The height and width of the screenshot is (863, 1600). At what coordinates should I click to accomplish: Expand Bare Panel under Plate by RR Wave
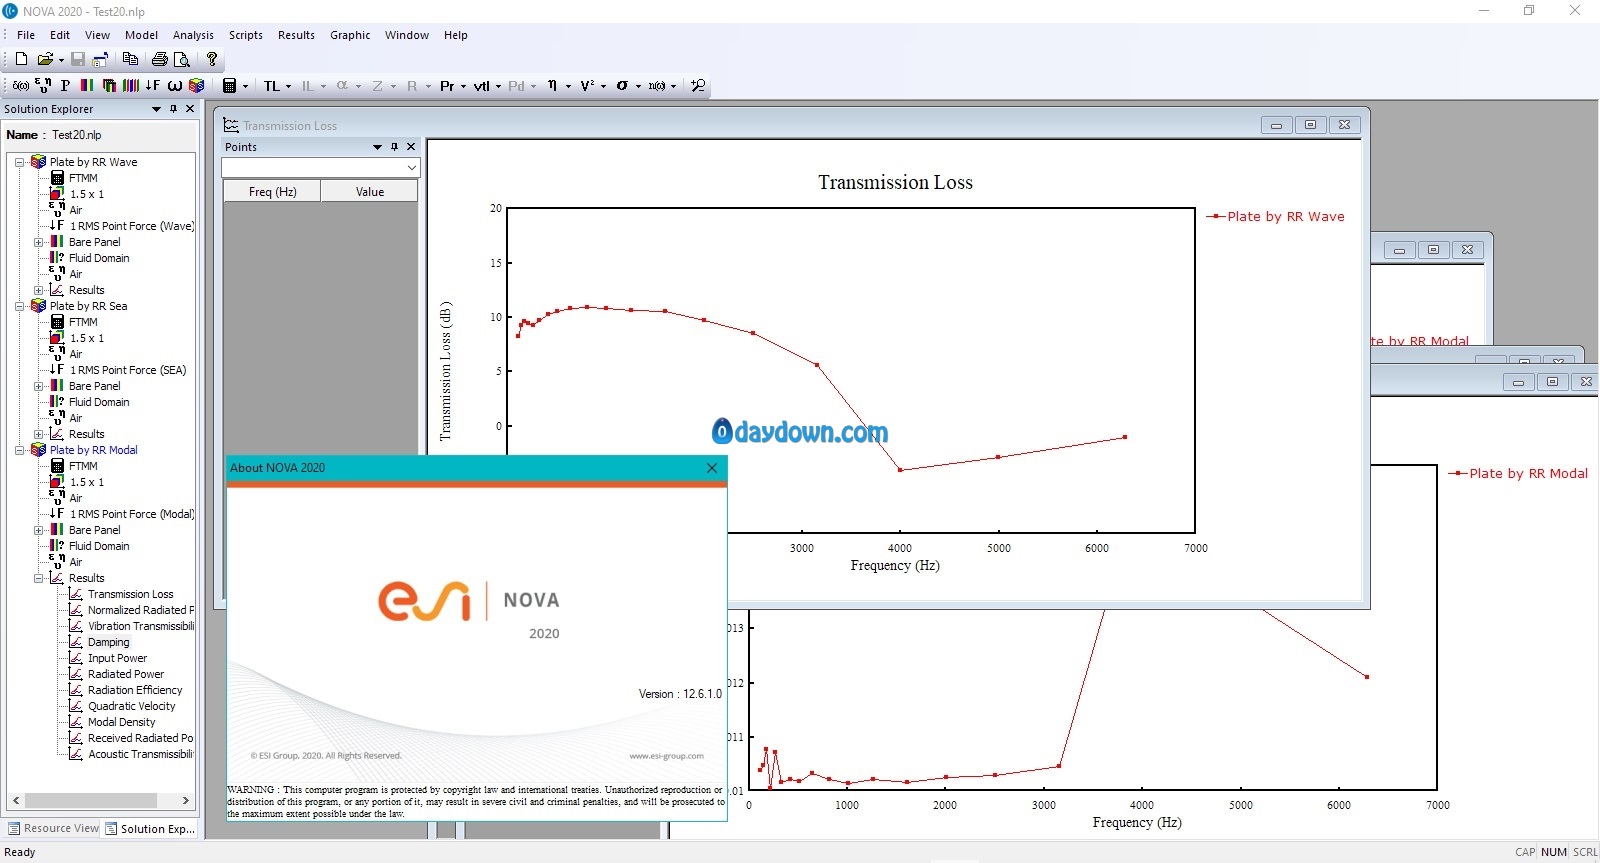tap(38, 242)
